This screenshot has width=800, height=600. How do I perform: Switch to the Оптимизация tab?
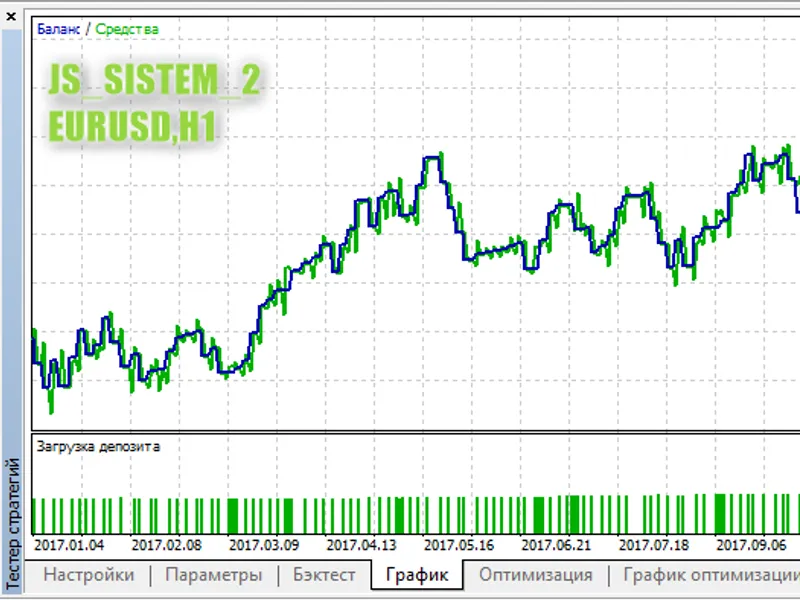coord(536,575)
